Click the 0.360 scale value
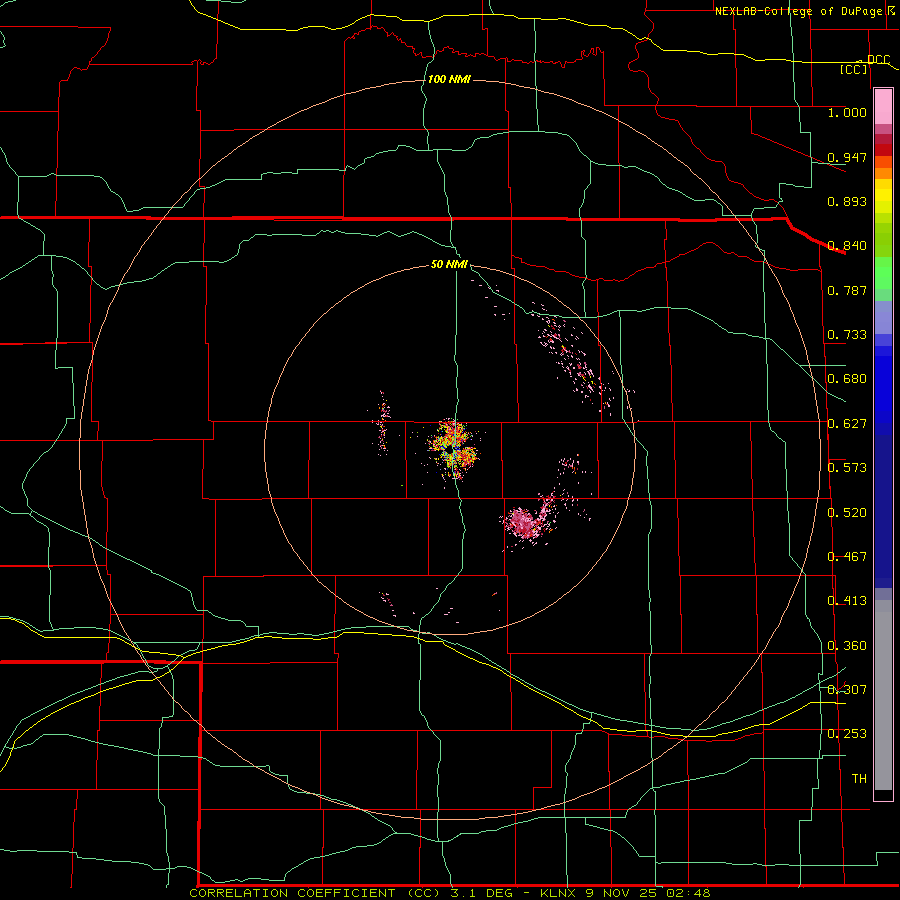This screenshot has height=900, width=900. (847, 646)
